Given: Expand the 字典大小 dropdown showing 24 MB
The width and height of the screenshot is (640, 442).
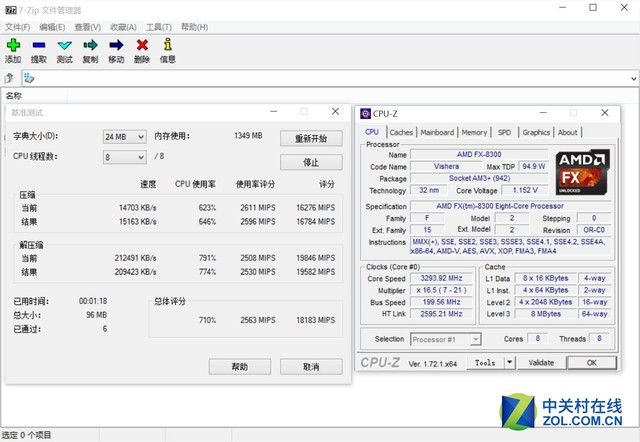Looking at the screenshot, I should [139, 136].
